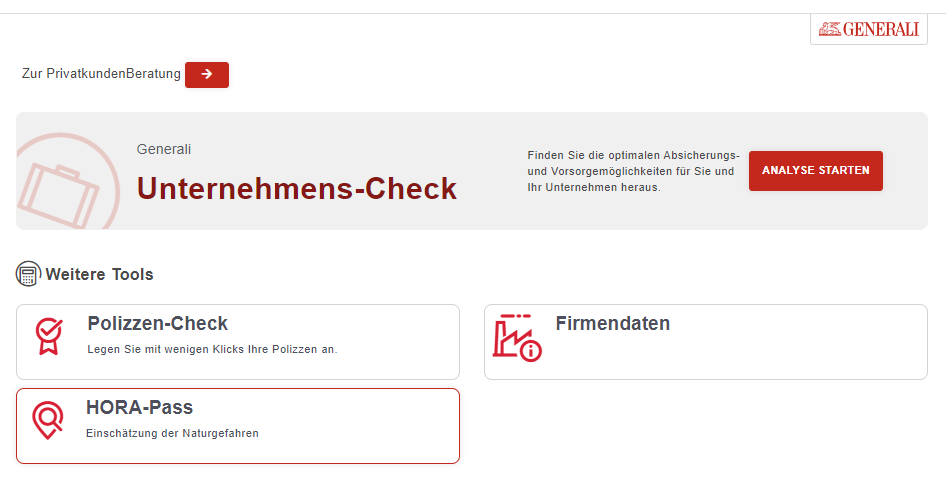
Task: Click the Firmendaten factory info icon
Action: pos(516,337)
